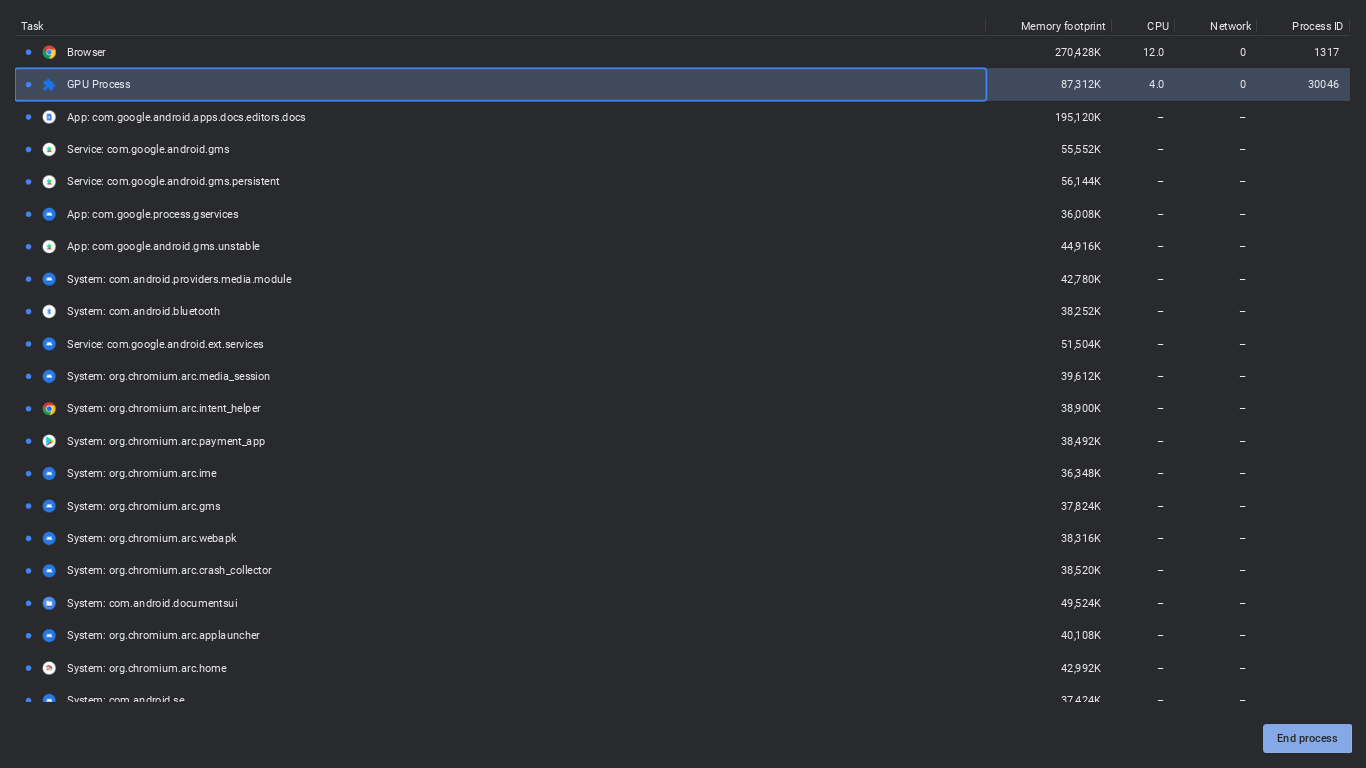The width and height of the screenshot is (1366, 768).
Task: Click the 44,916K memory value
Action: 1081,247
